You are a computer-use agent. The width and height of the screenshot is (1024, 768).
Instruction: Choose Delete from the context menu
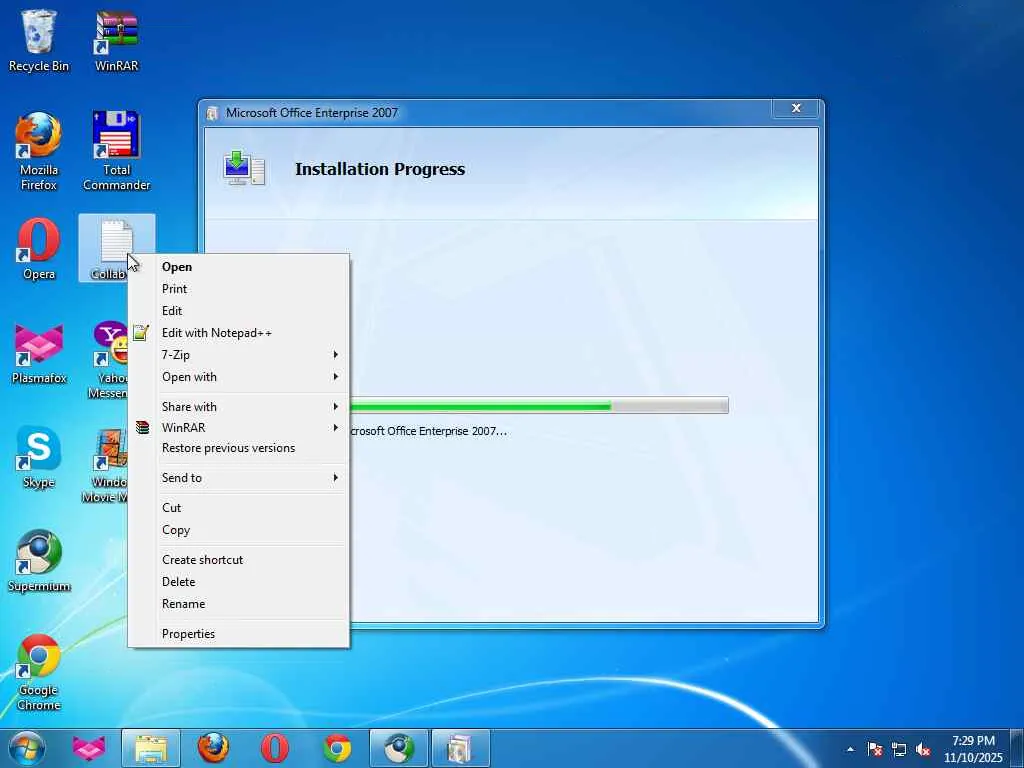(238, 581)
